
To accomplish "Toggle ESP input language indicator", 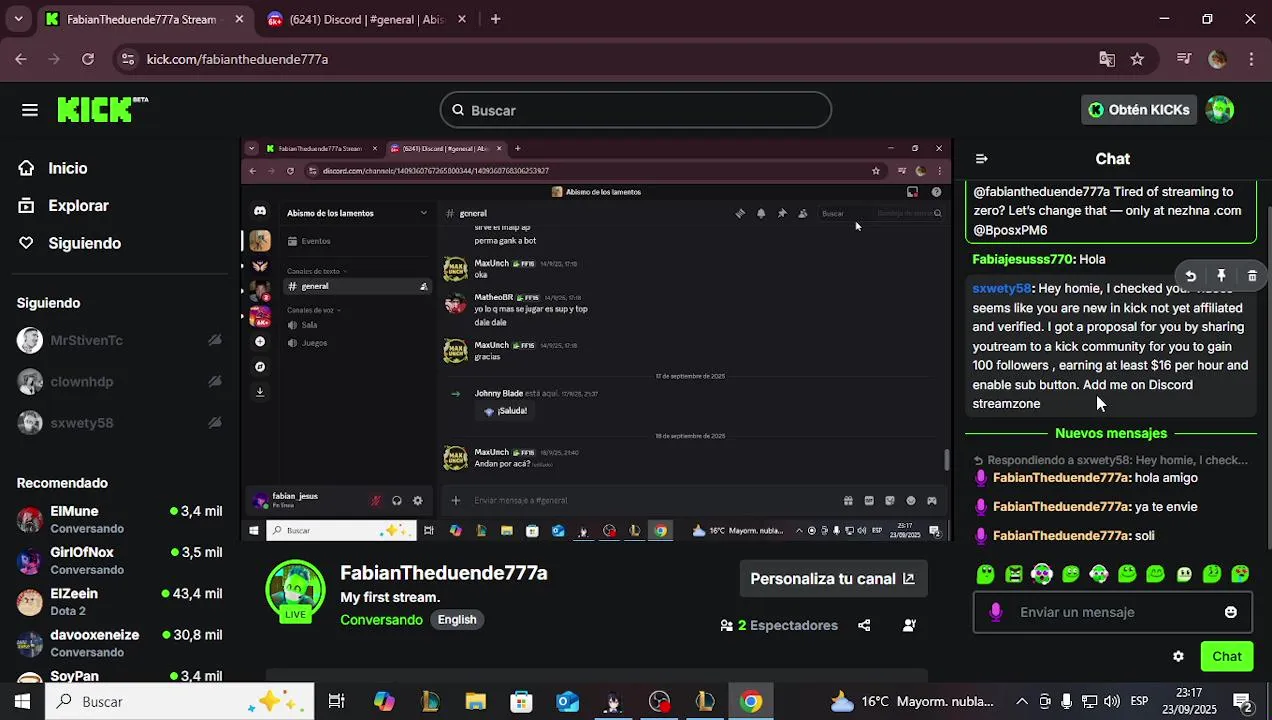I will [x=1139, y=702].
